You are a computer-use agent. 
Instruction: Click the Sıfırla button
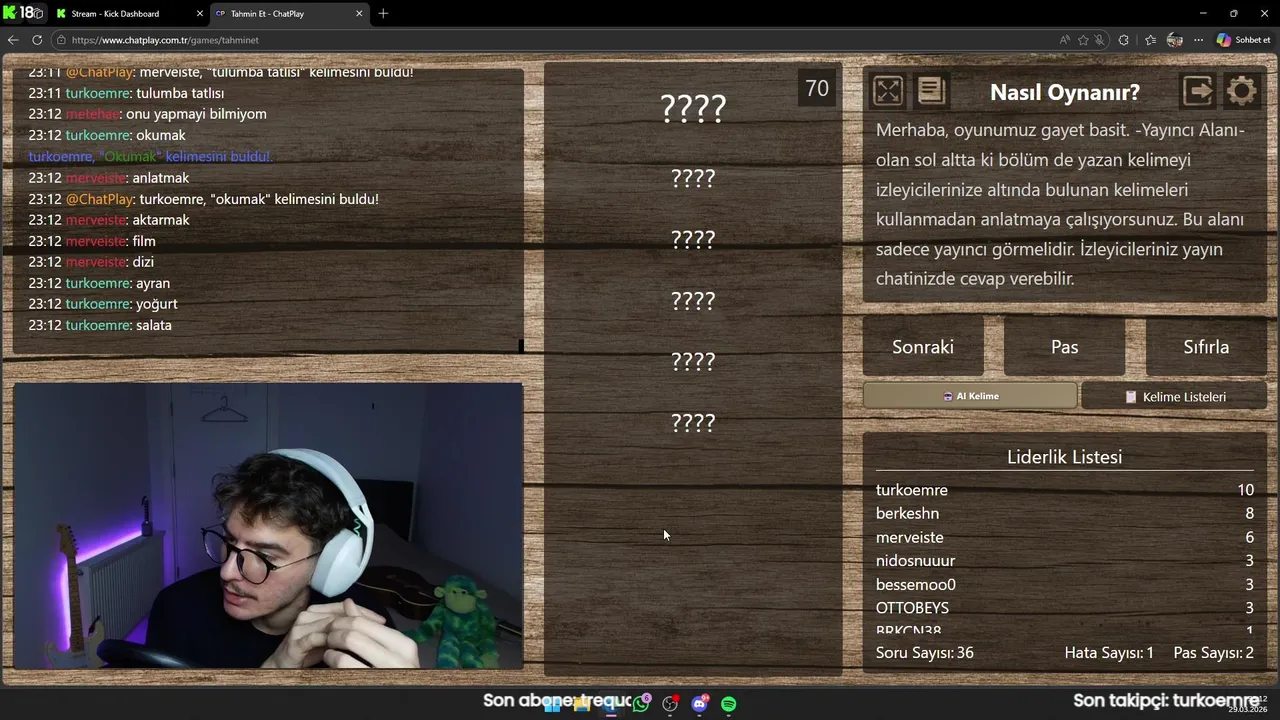point(1206,347)
